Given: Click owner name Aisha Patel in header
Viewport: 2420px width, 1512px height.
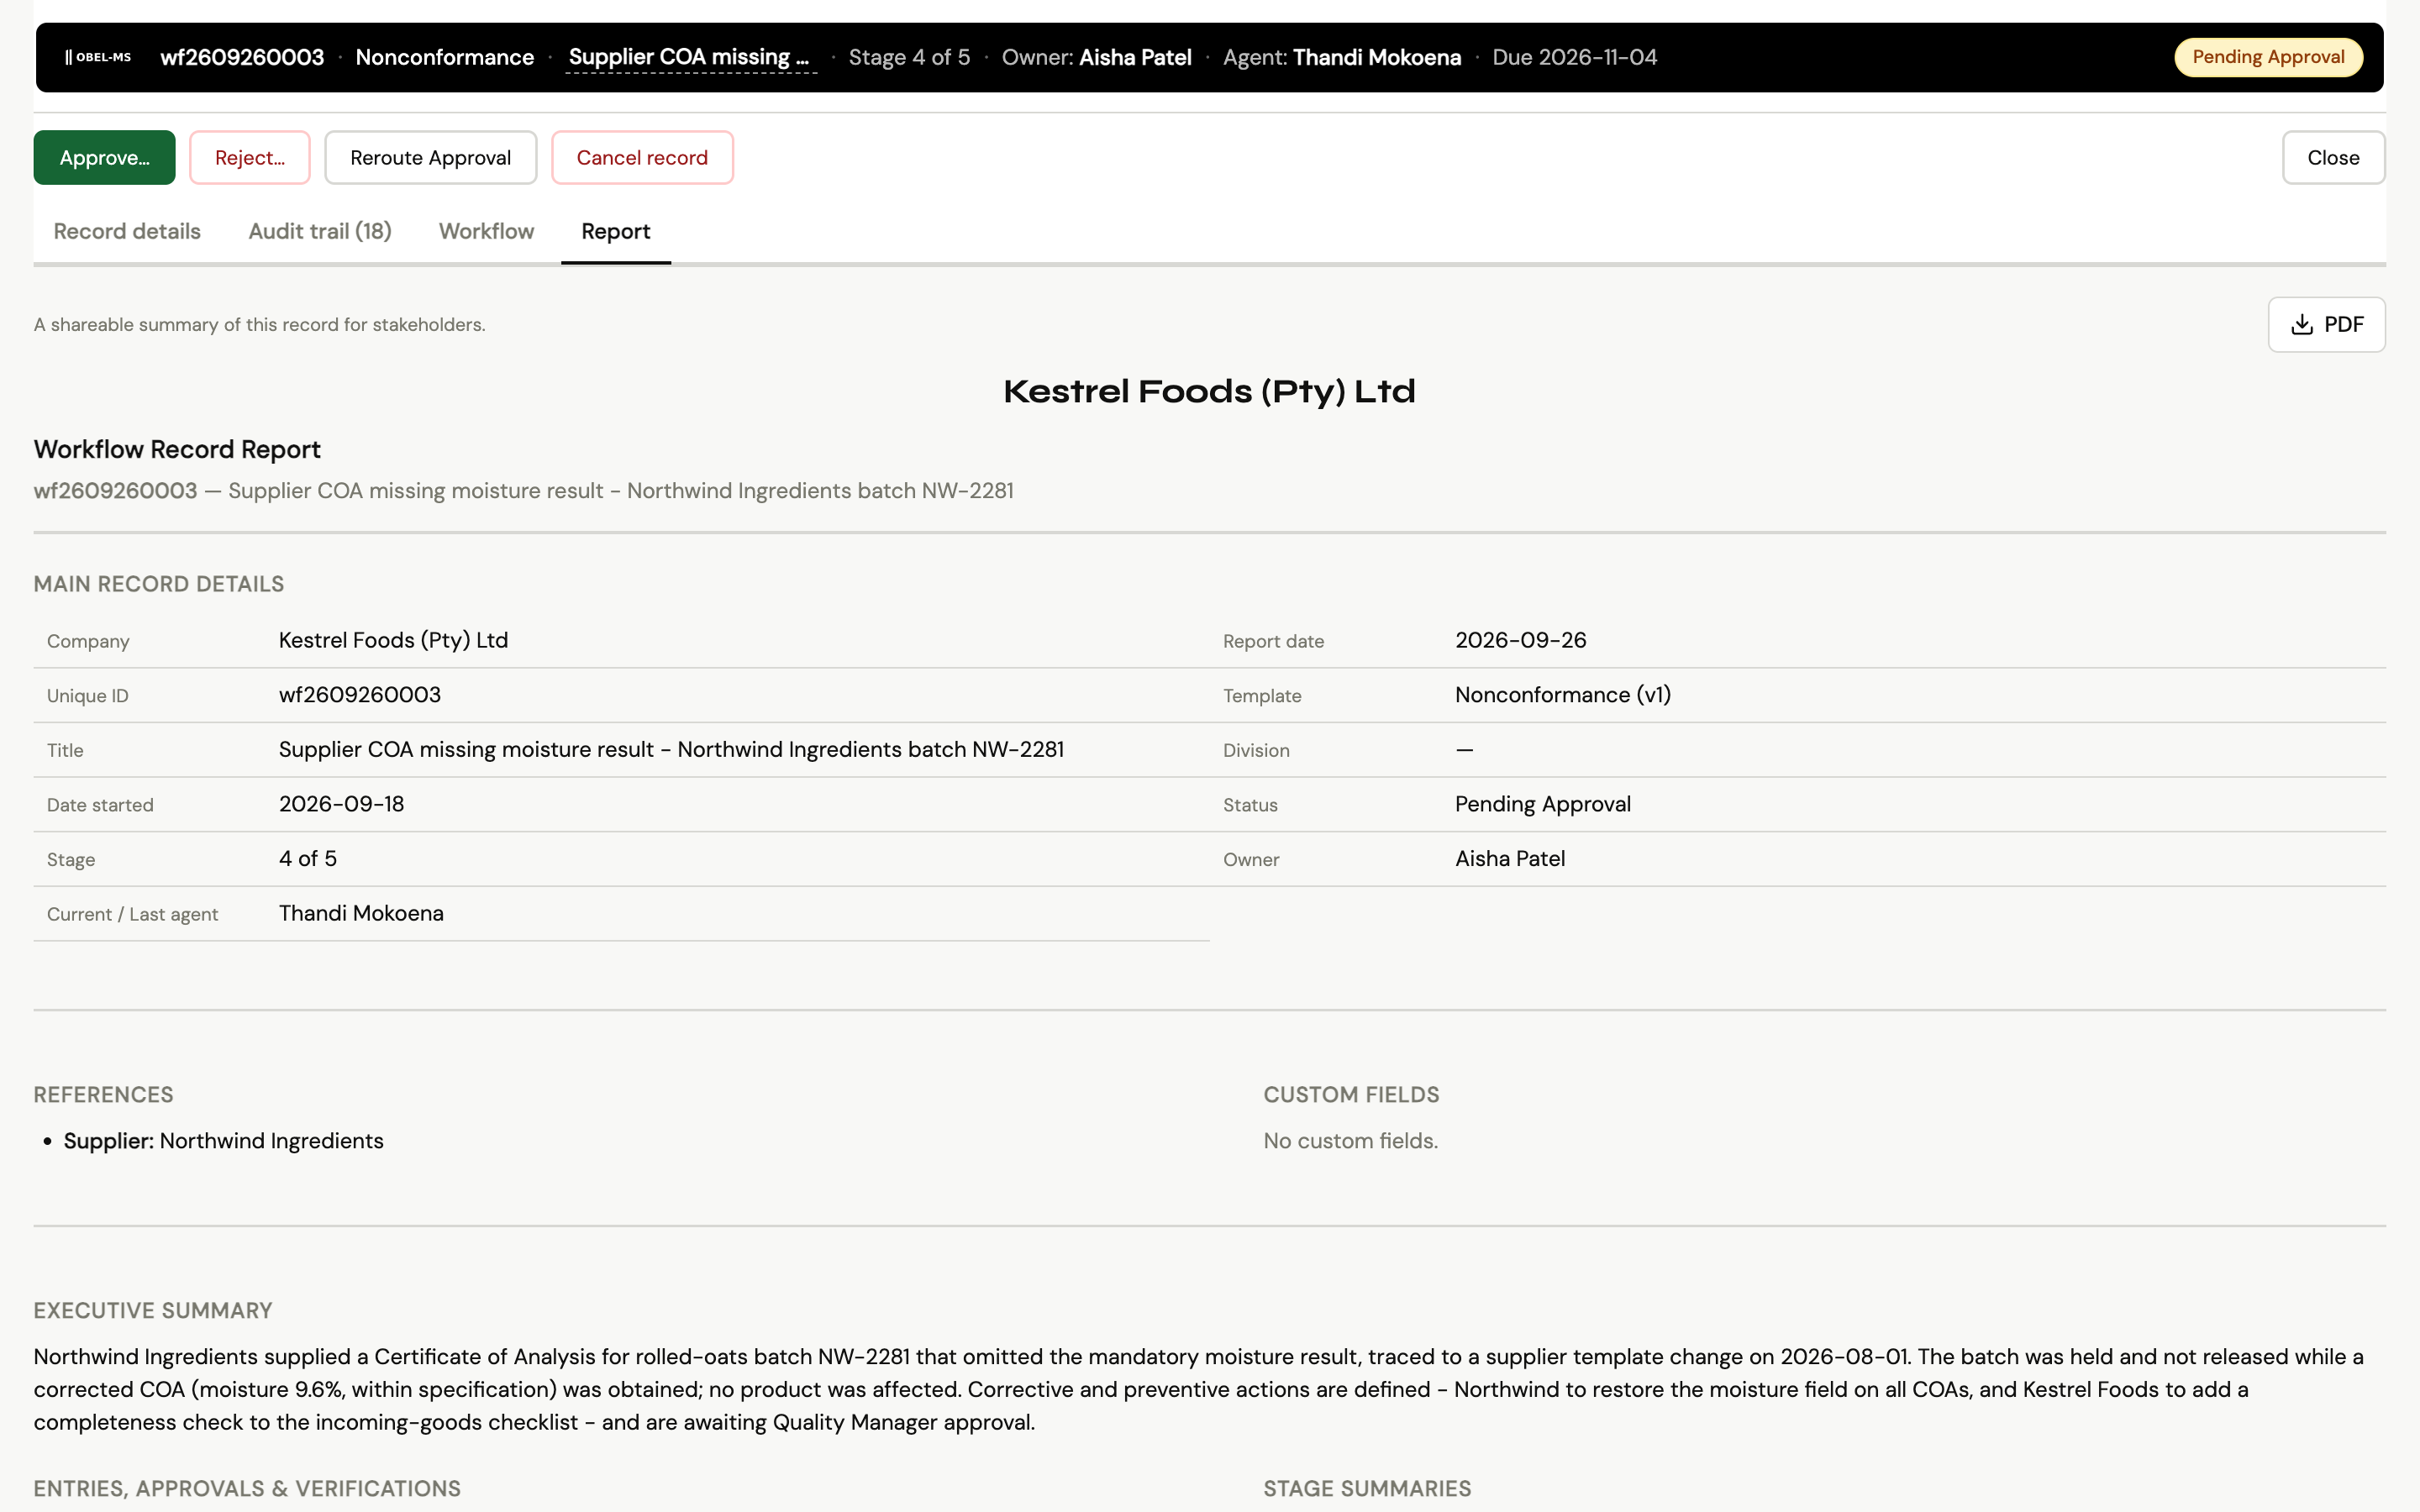Looking at the screenshot, I should pyautogui.click(x=1135, y=57).
